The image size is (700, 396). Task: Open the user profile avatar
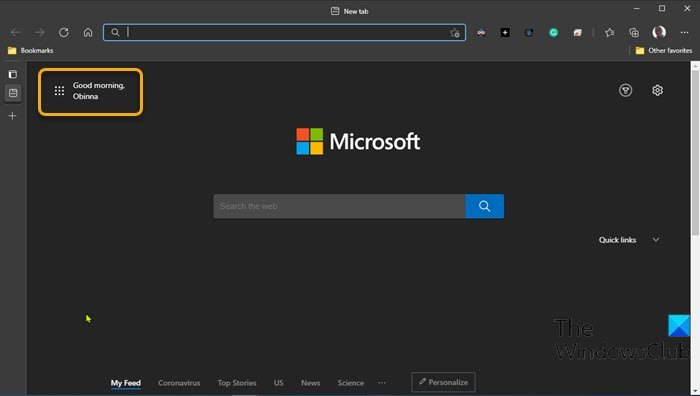tap(659, 32)
